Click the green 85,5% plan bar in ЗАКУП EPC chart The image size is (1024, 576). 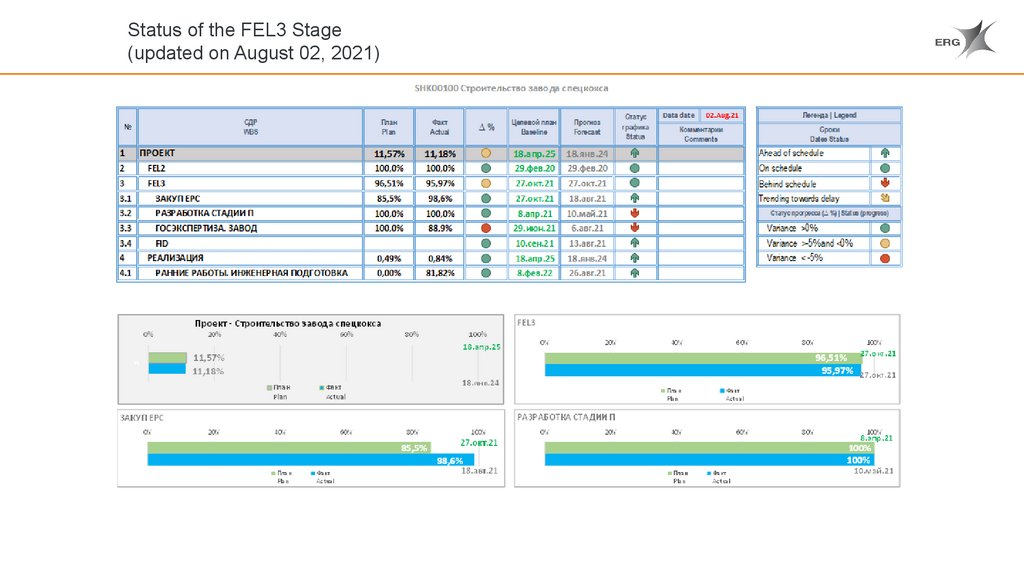pyautogui.click(x=289, y=448)
